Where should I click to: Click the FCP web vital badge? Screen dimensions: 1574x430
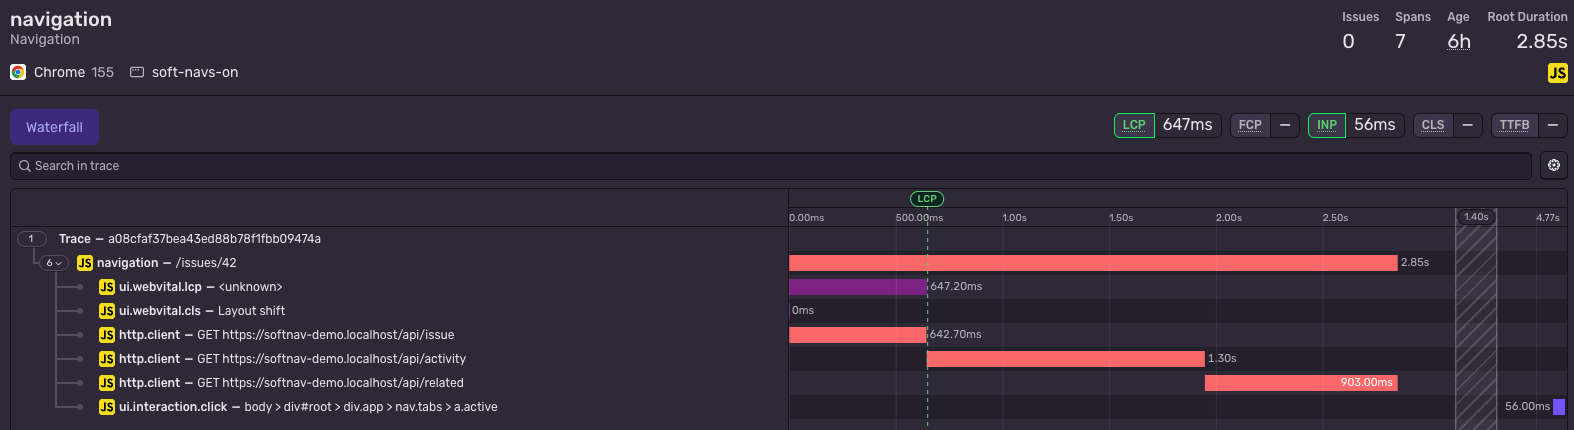pyautogui.click(x=1250, y=125)
